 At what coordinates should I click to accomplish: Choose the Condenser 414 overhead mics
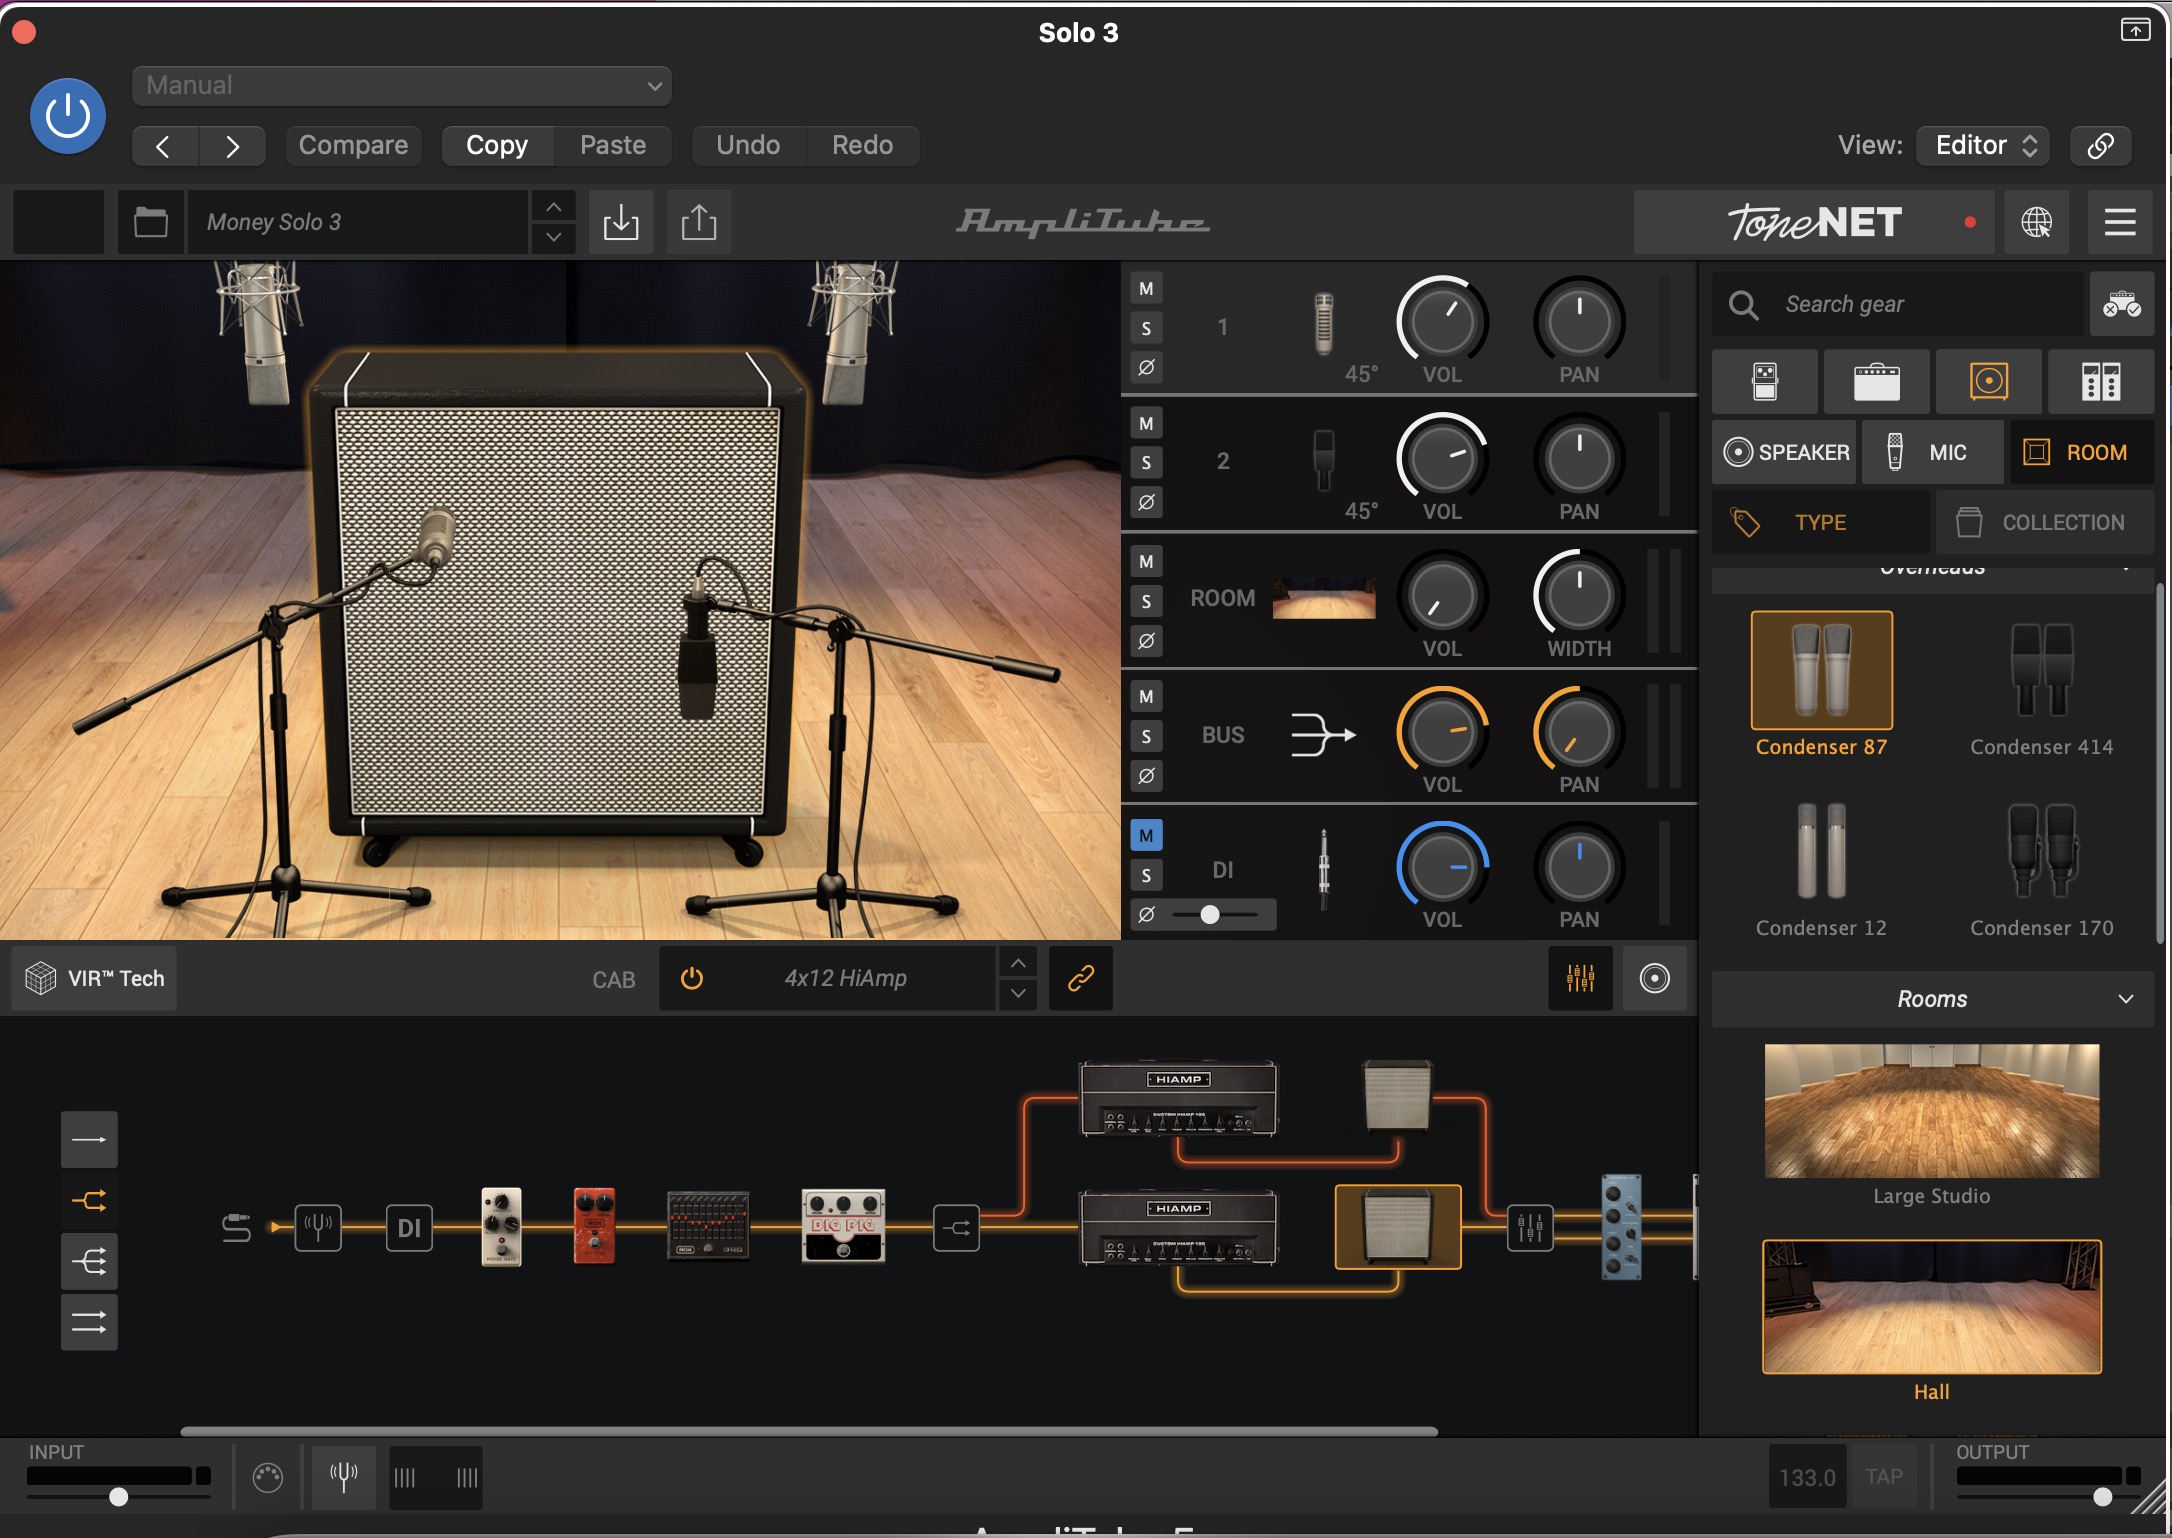[2042, 685]
